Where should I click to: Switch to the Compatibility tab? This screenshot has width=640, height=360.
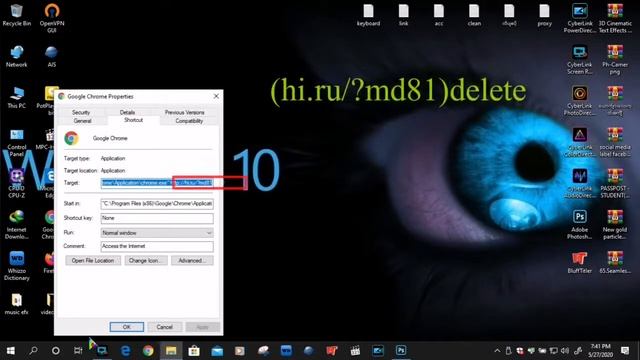pyautogui.click(x=189, y=121)
